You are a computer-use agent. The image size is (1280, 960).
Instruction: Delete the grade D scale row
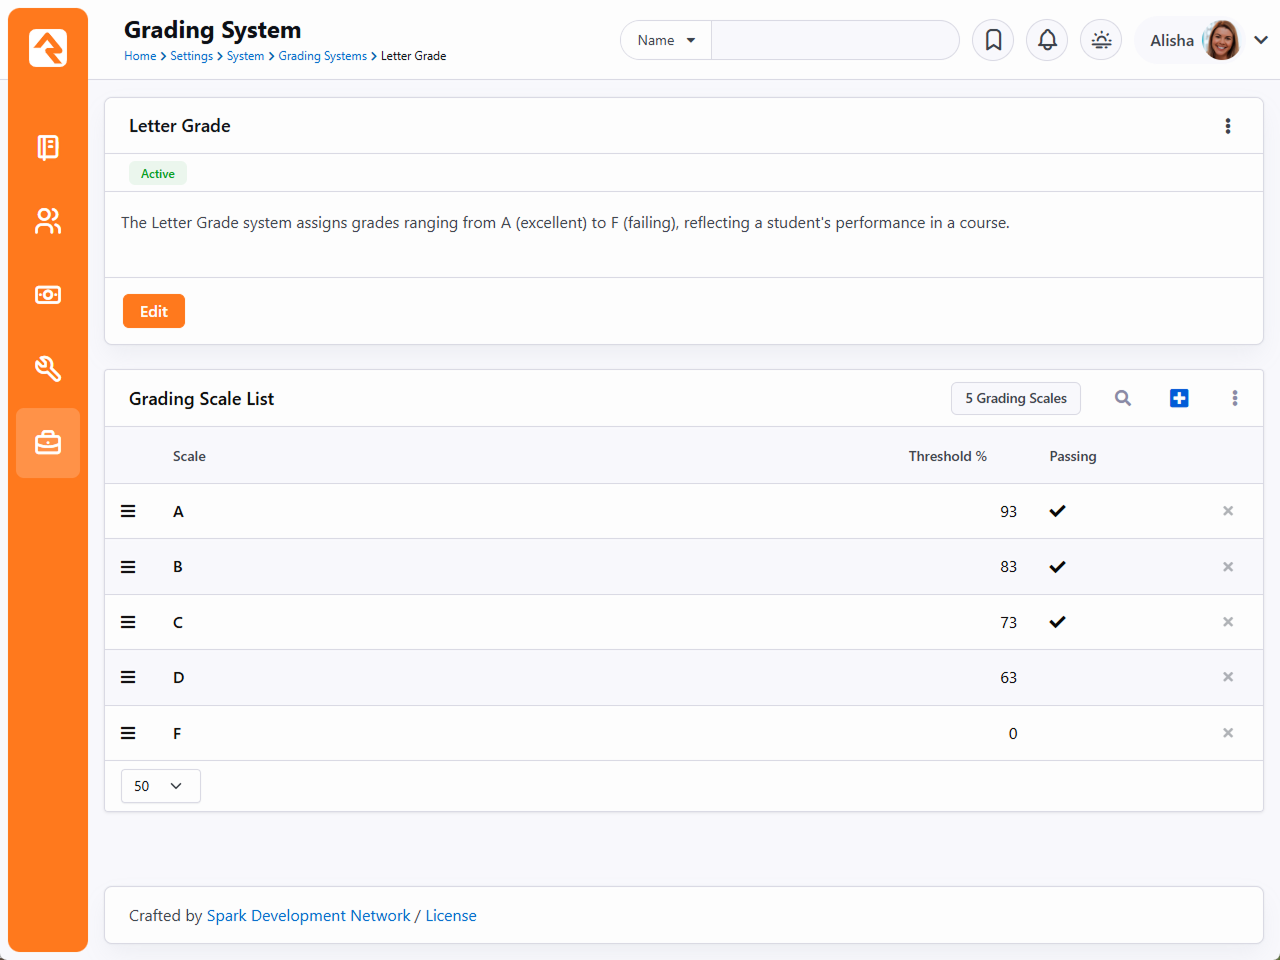[1228, 677]
